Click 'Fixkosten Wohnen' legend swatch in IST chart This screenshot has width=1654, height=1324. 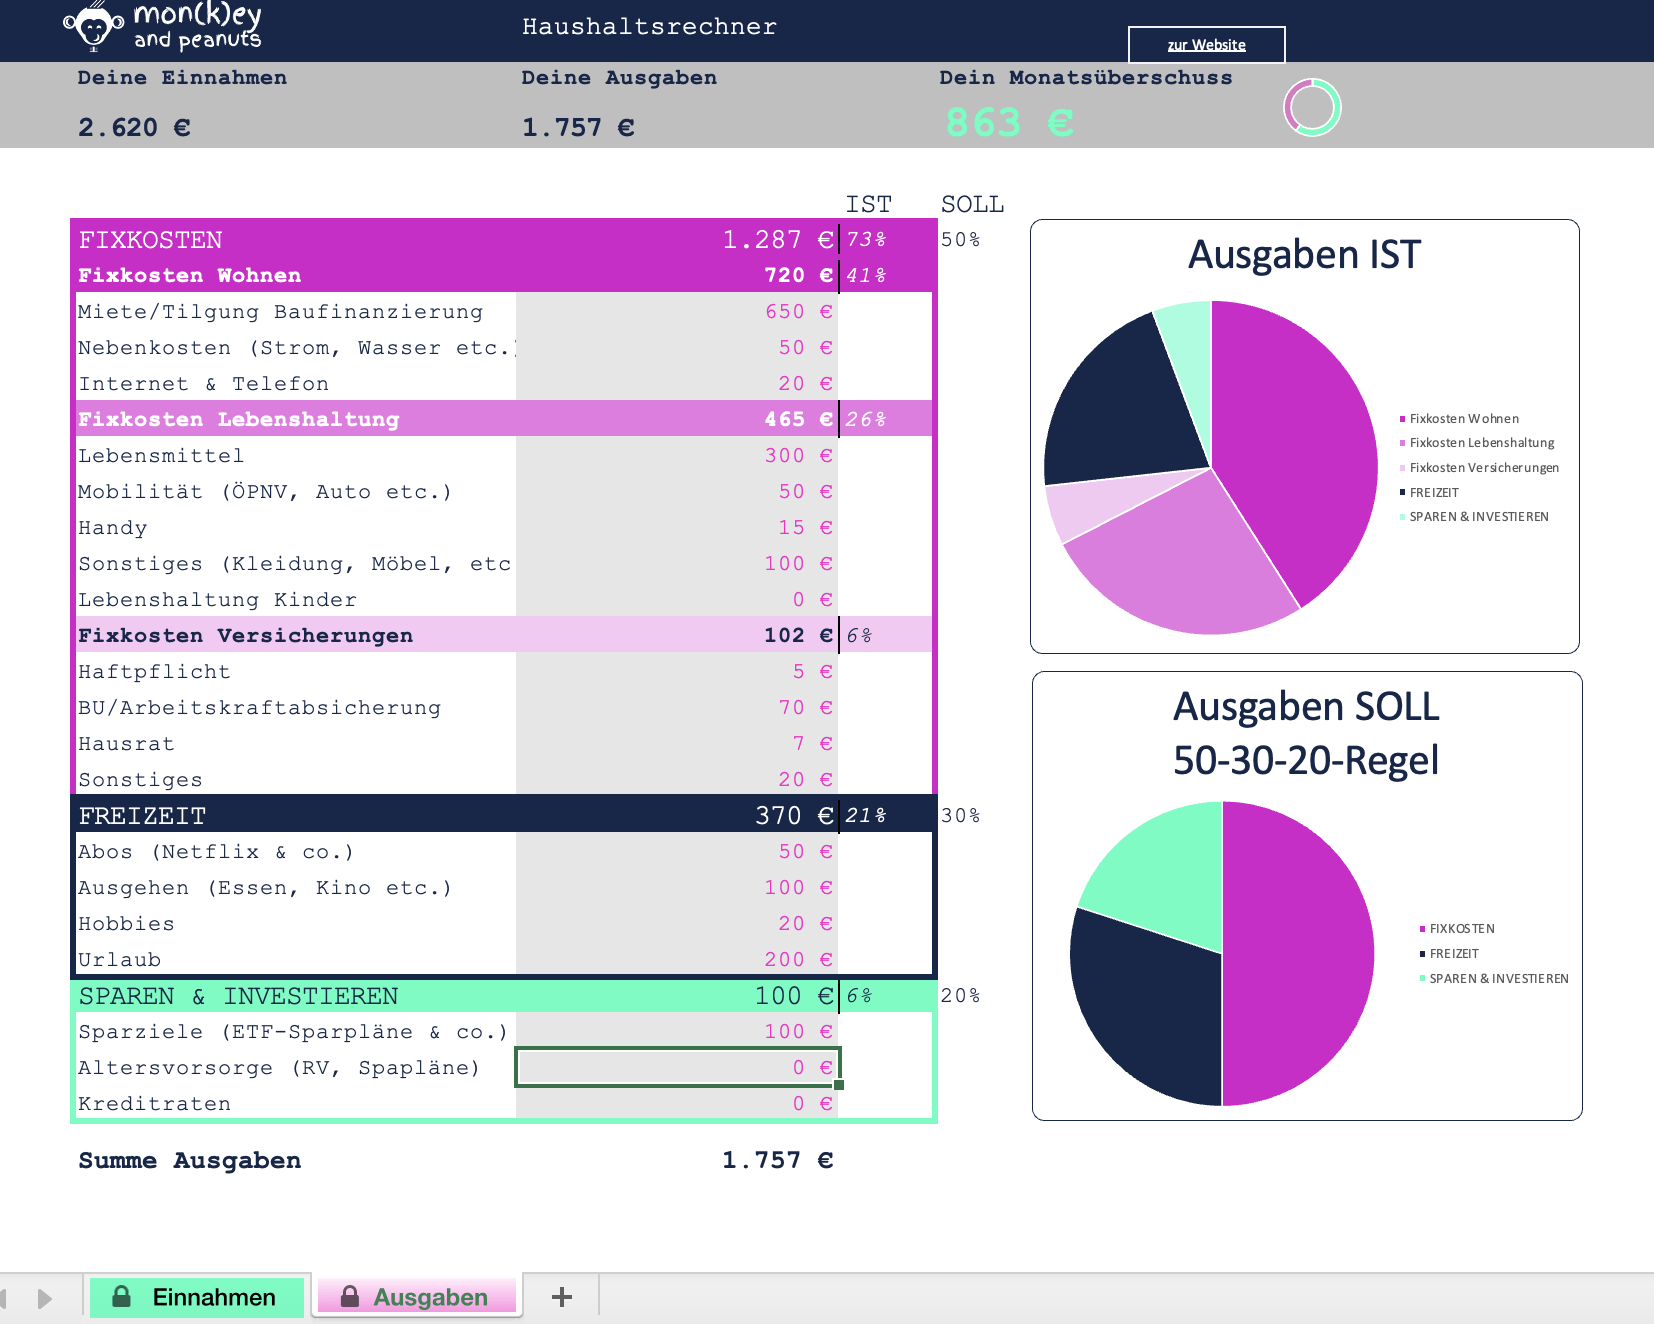pyautogui.click(x=1402, y=419)
